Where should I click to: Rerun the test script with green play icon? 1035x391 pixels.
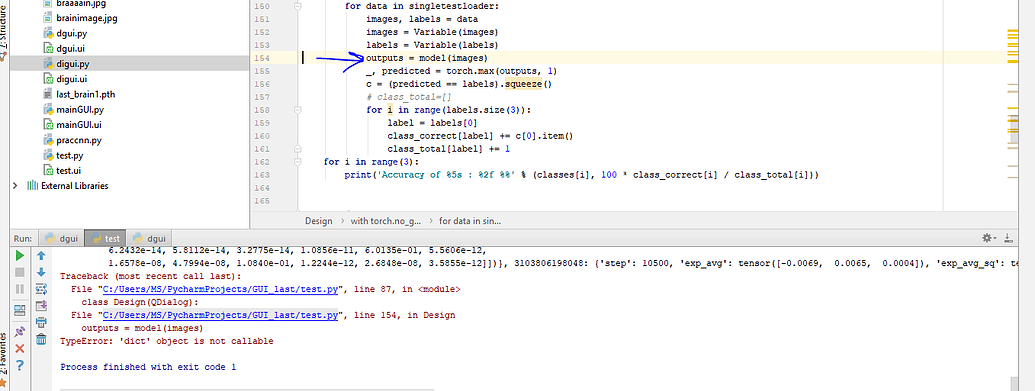click(19, 255)
